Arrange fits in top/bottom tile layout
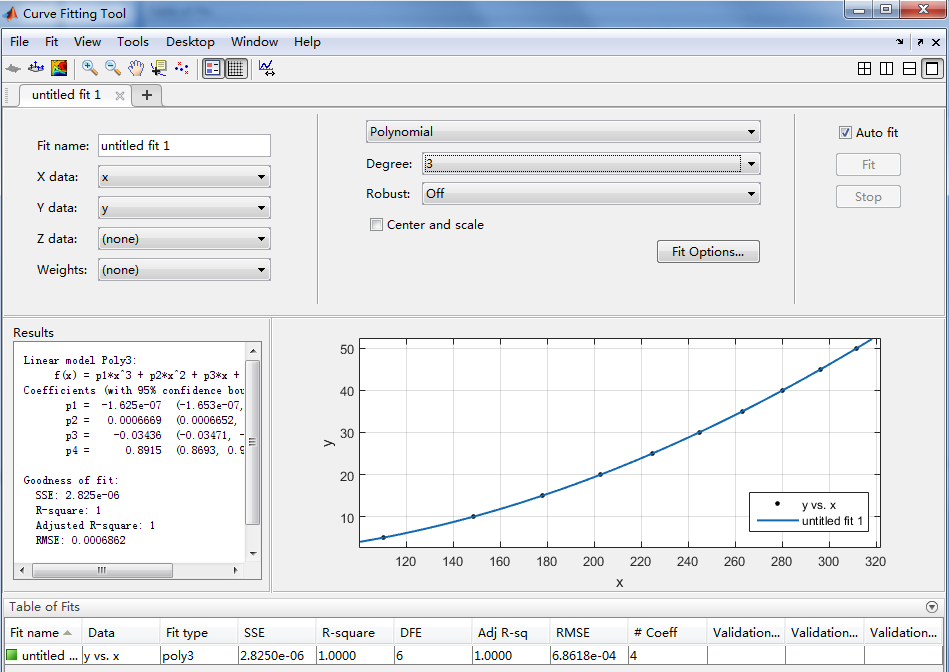949x672 pixels. 909,69
